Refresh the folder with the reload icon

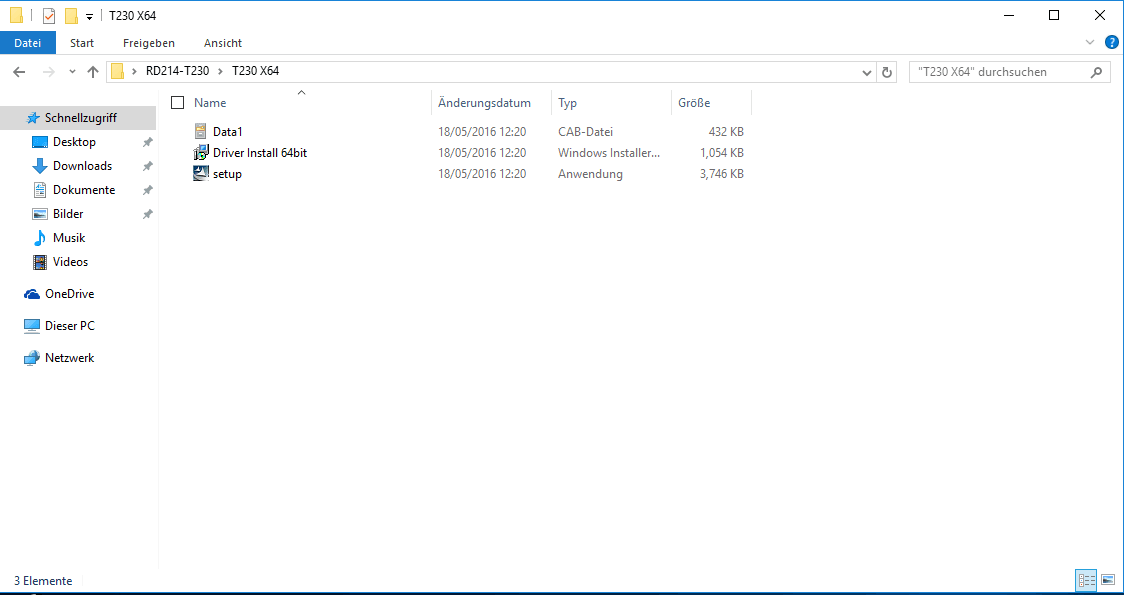(887, 72)
